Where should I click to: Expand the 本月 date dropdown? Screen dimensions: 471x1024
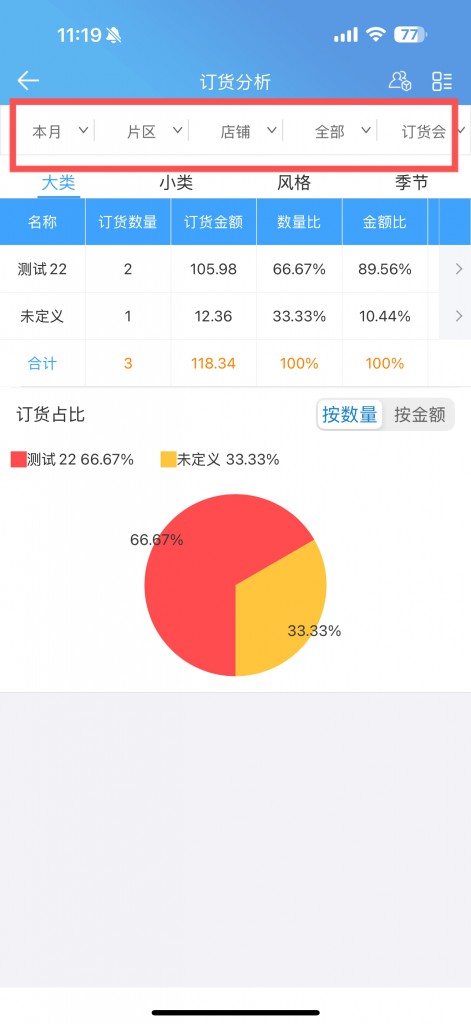tap(59, 131)
